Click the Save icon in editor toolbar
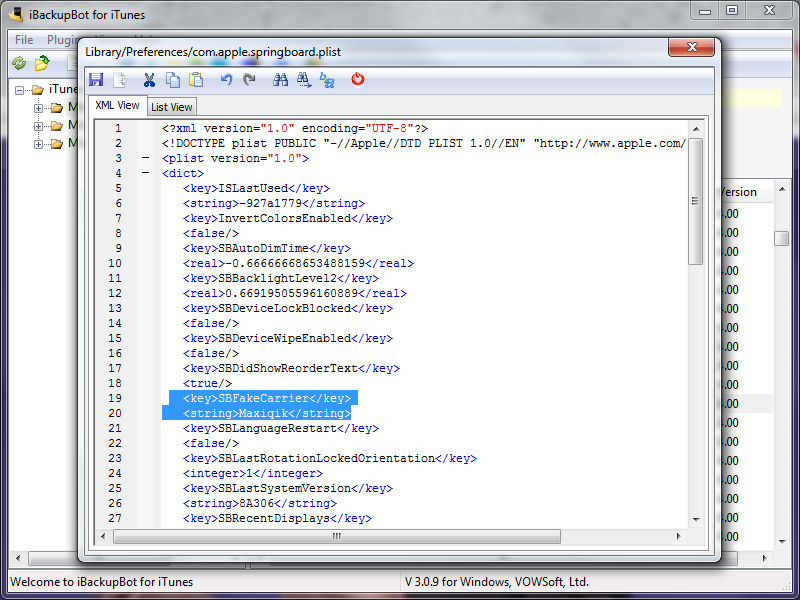The image size is (800, 600). point(96,80)
